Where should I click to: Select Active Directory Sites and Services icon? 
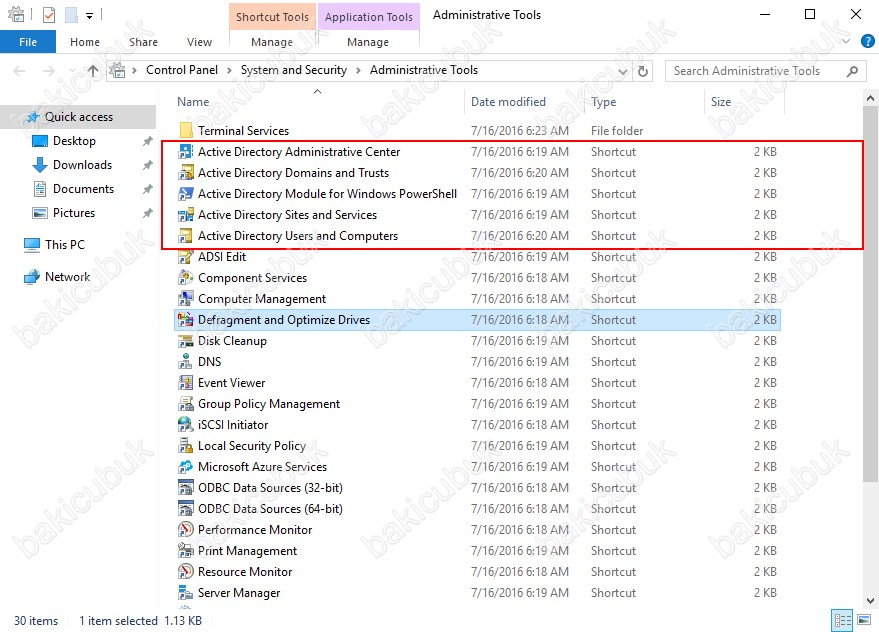tap(186, 215)
